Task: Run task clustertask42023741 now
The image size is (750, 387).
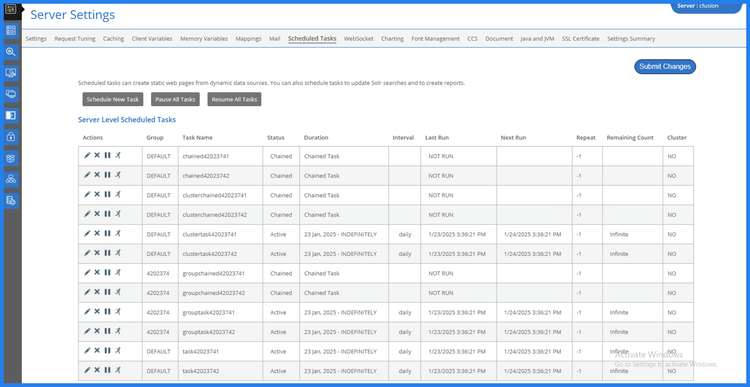Action: [118, 233]
